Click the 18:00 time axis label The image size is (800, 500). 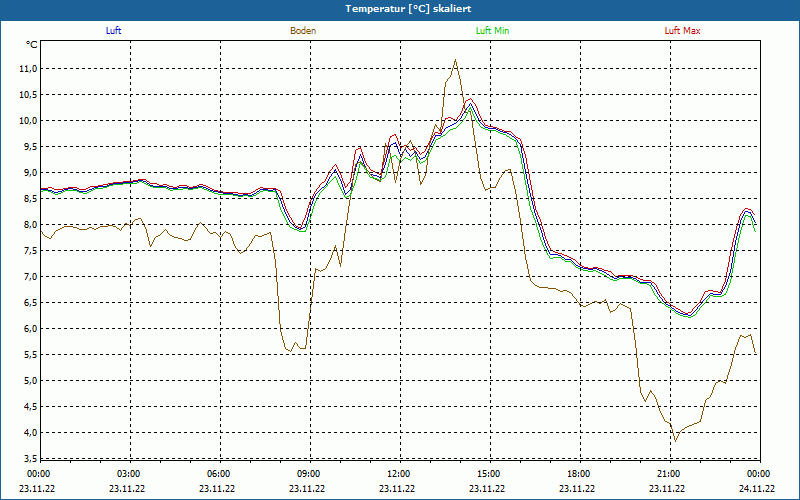(578, 474)
